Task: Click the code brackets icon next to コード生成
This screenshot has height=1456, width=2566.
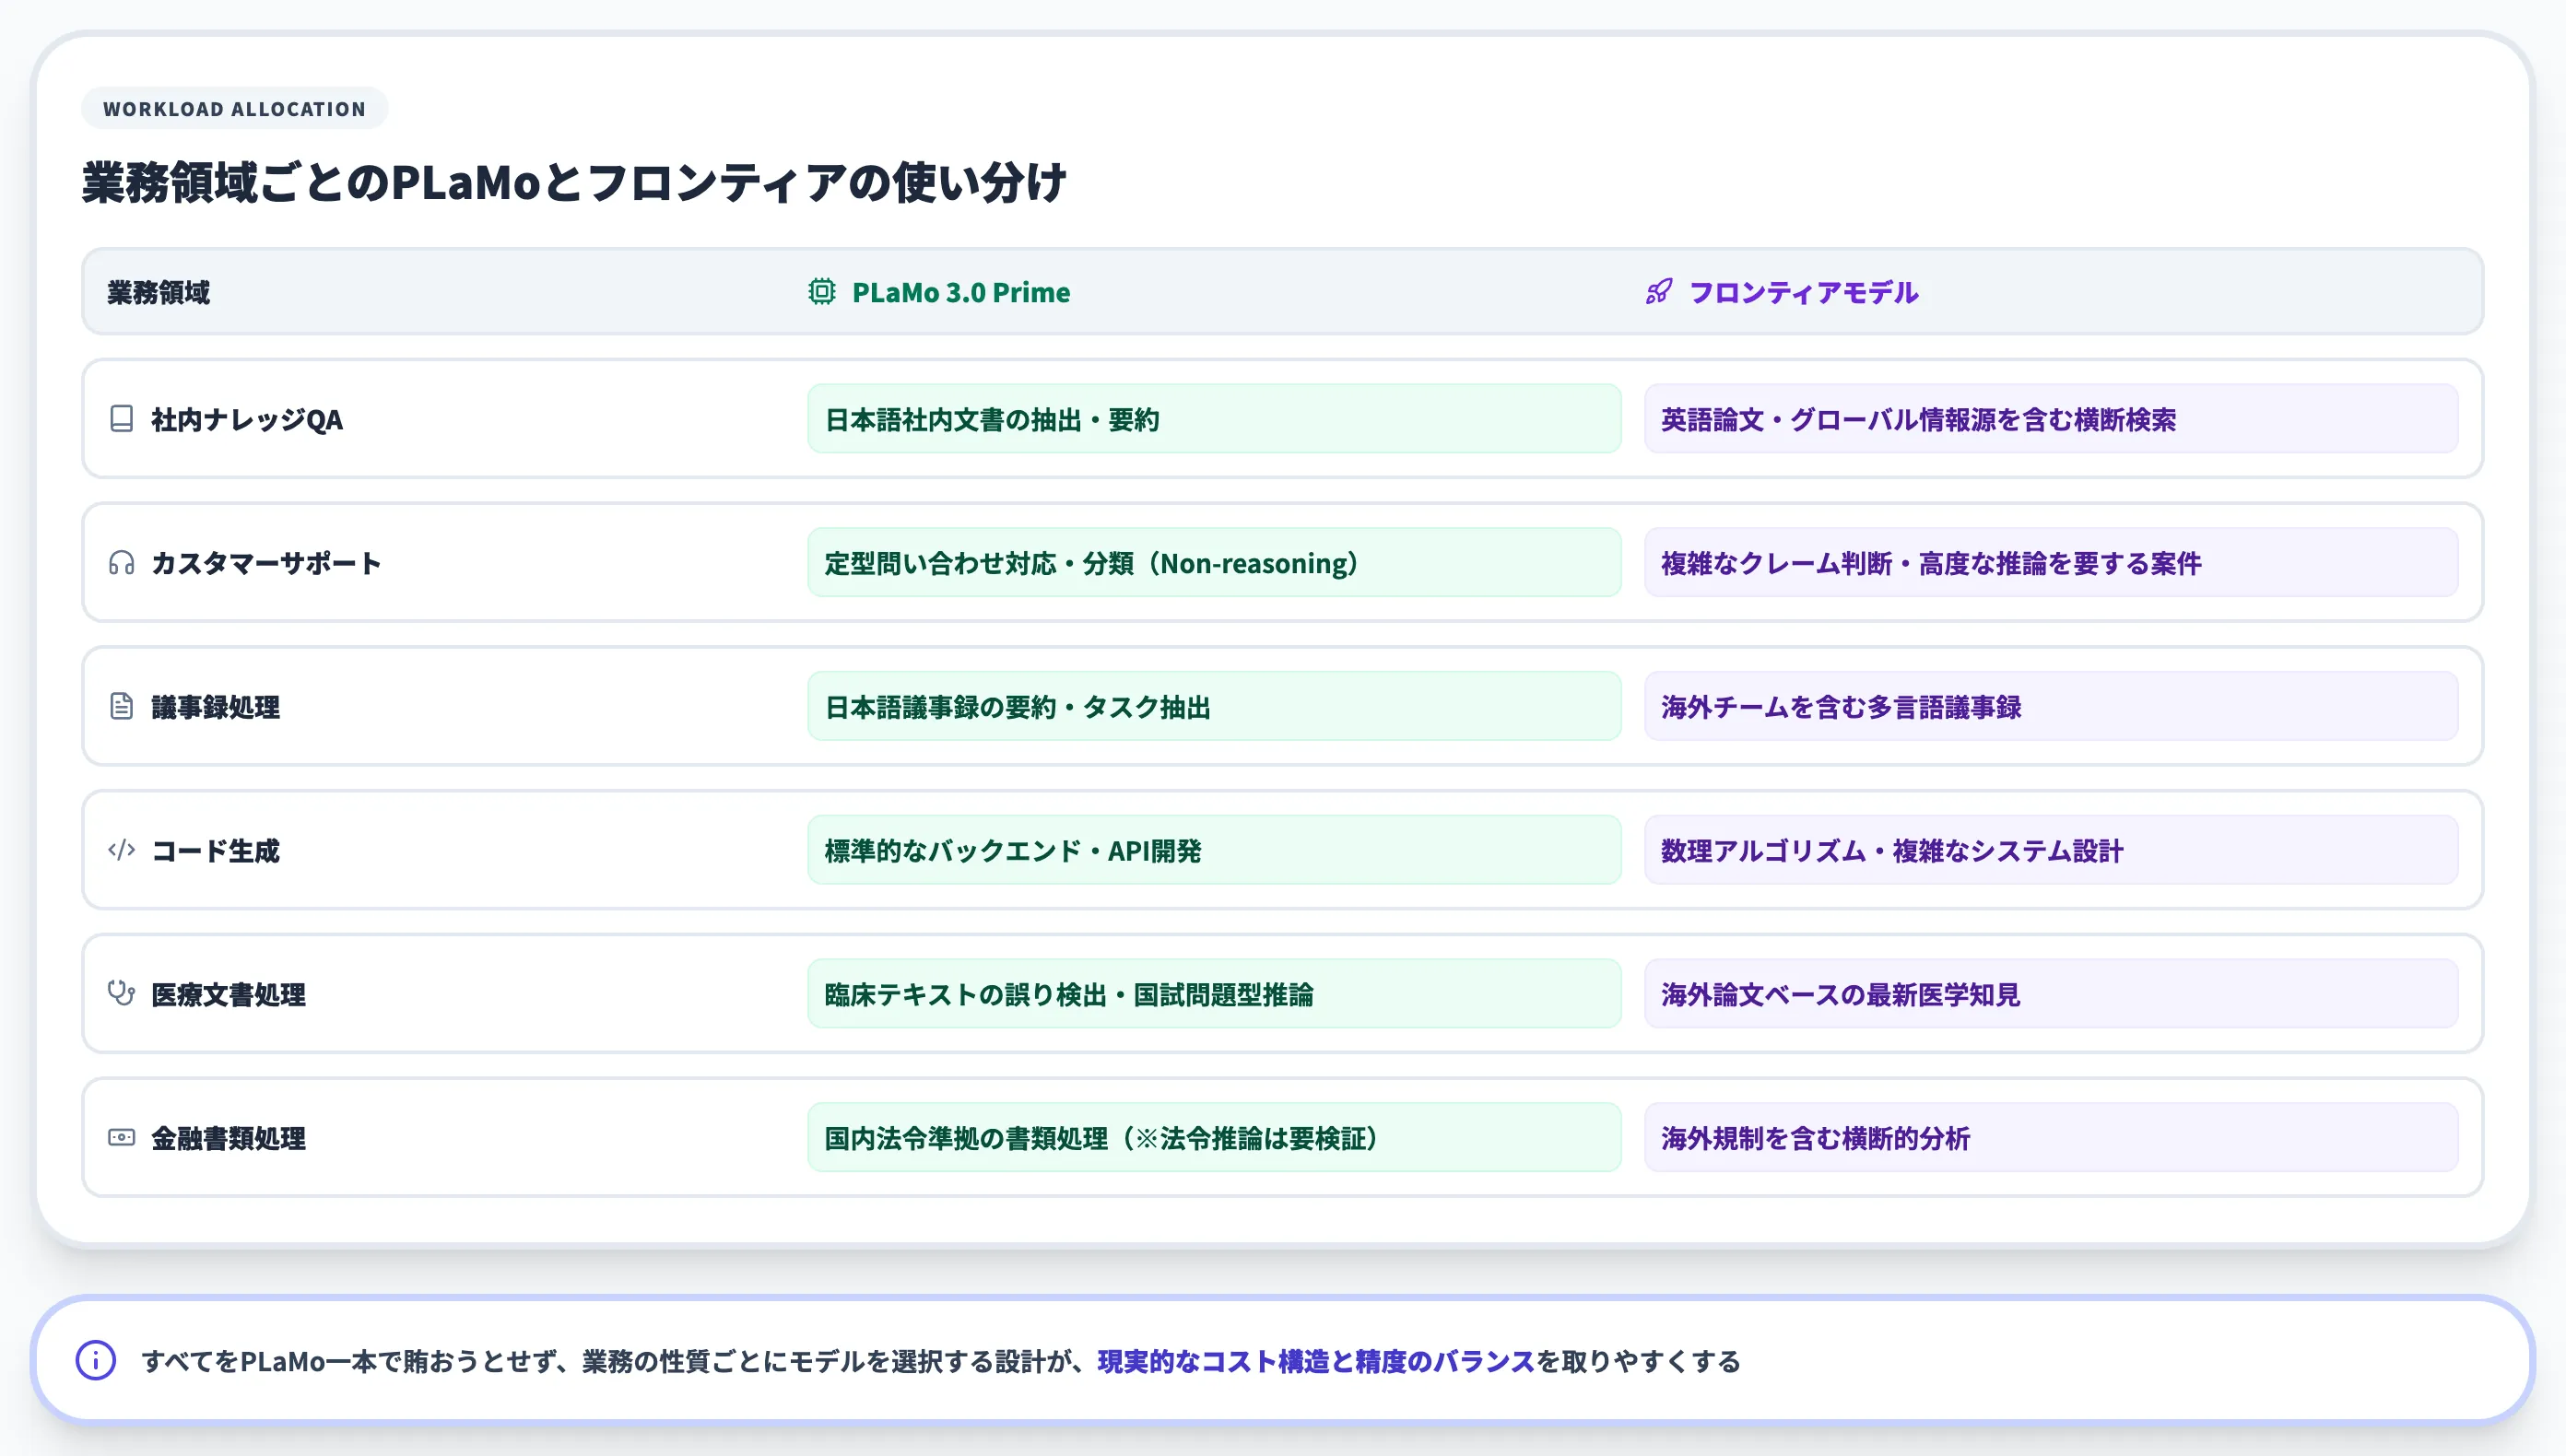Action: tap(121, 850)
